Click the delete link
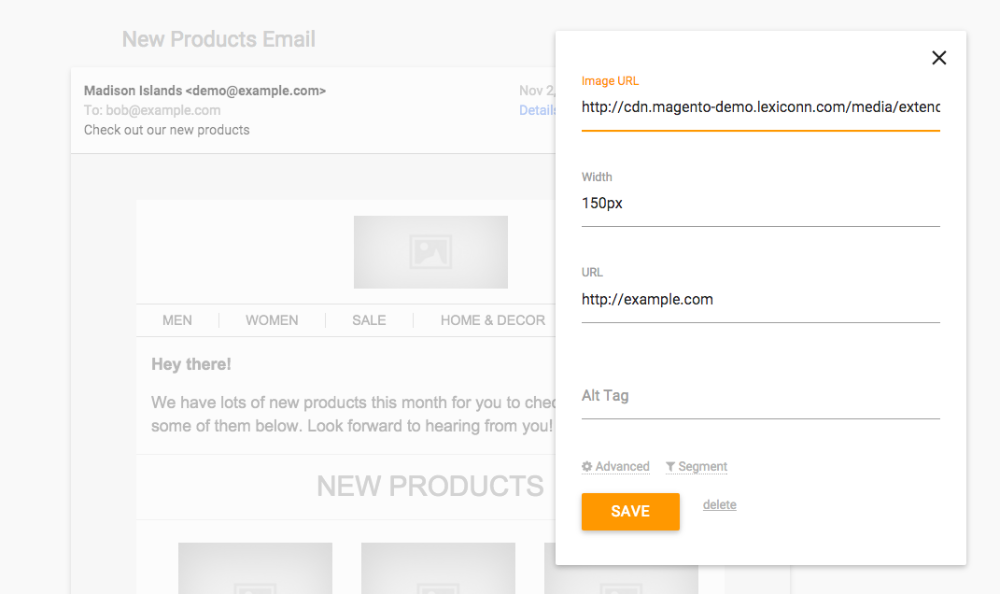1000x594 pixels. click(x=719, y=505)
